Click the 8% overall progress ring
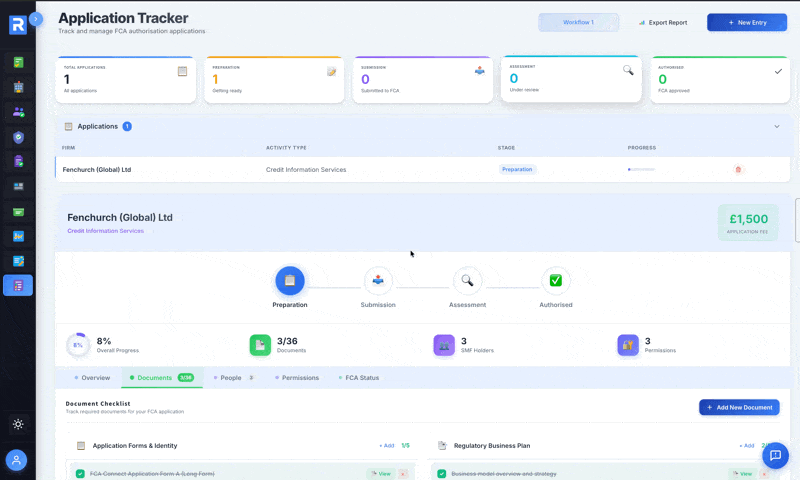The width and height of the screenshot is (800, 480). [x=78, y=345]
